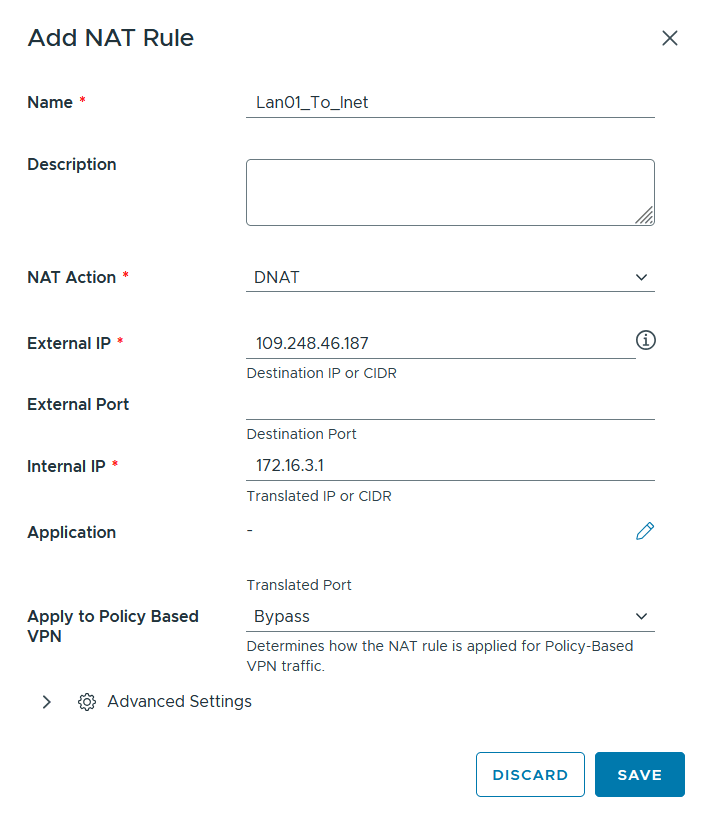Click inside the Description text area

point(450,192)
